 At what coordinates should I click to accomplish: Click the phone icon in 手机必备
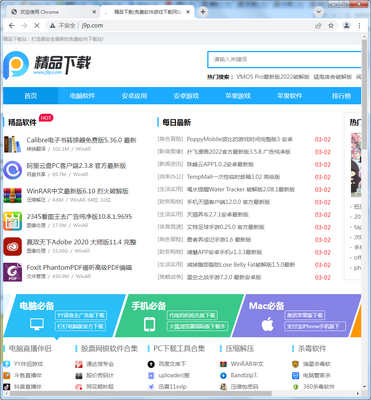[149, 324]
